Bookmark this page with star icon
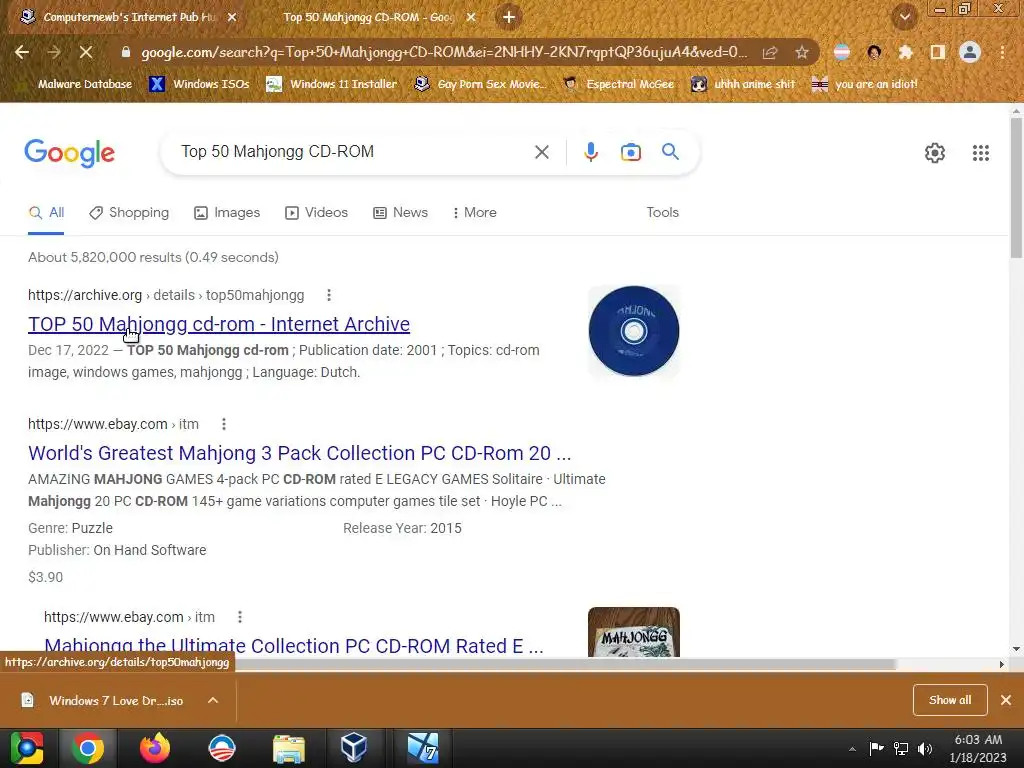The width and height of the screenshot is (1024, 768). click(x=802, y=52)
